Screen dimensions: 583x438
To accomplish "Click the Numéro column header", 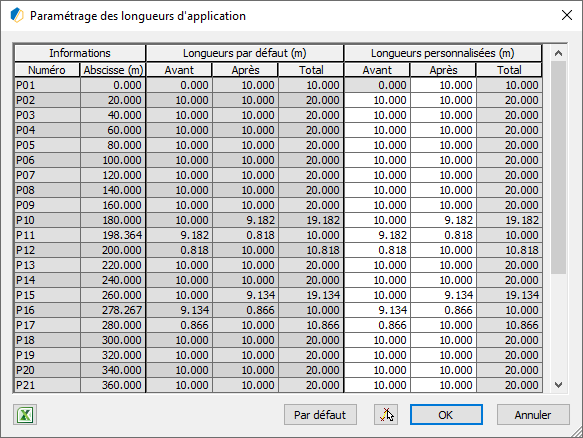I will tap(47, 70).
